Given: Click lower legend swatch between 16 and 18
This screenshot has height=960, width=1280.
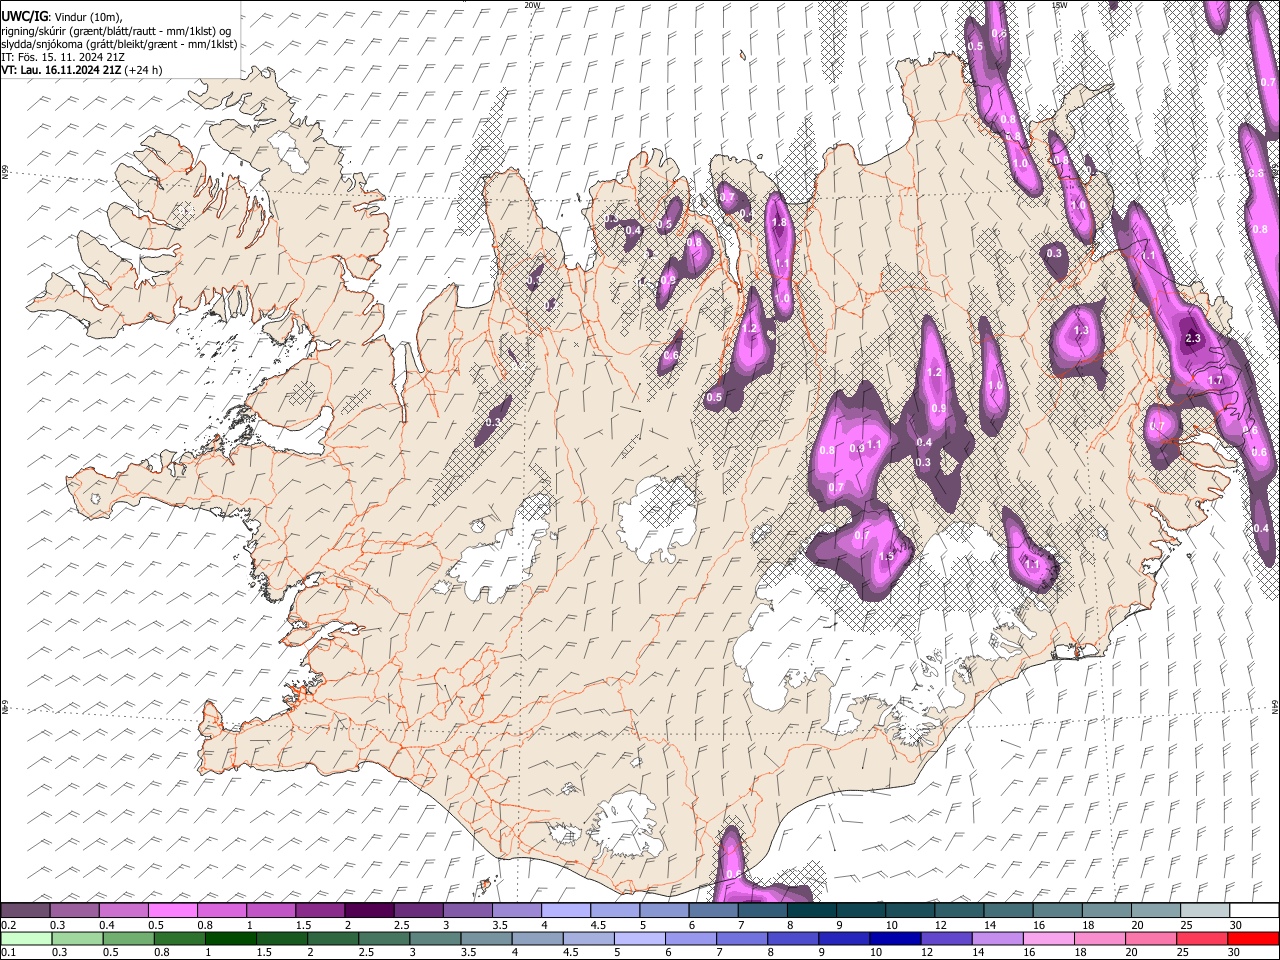Looking at the screenshot, I should [x=1049, y=939].
